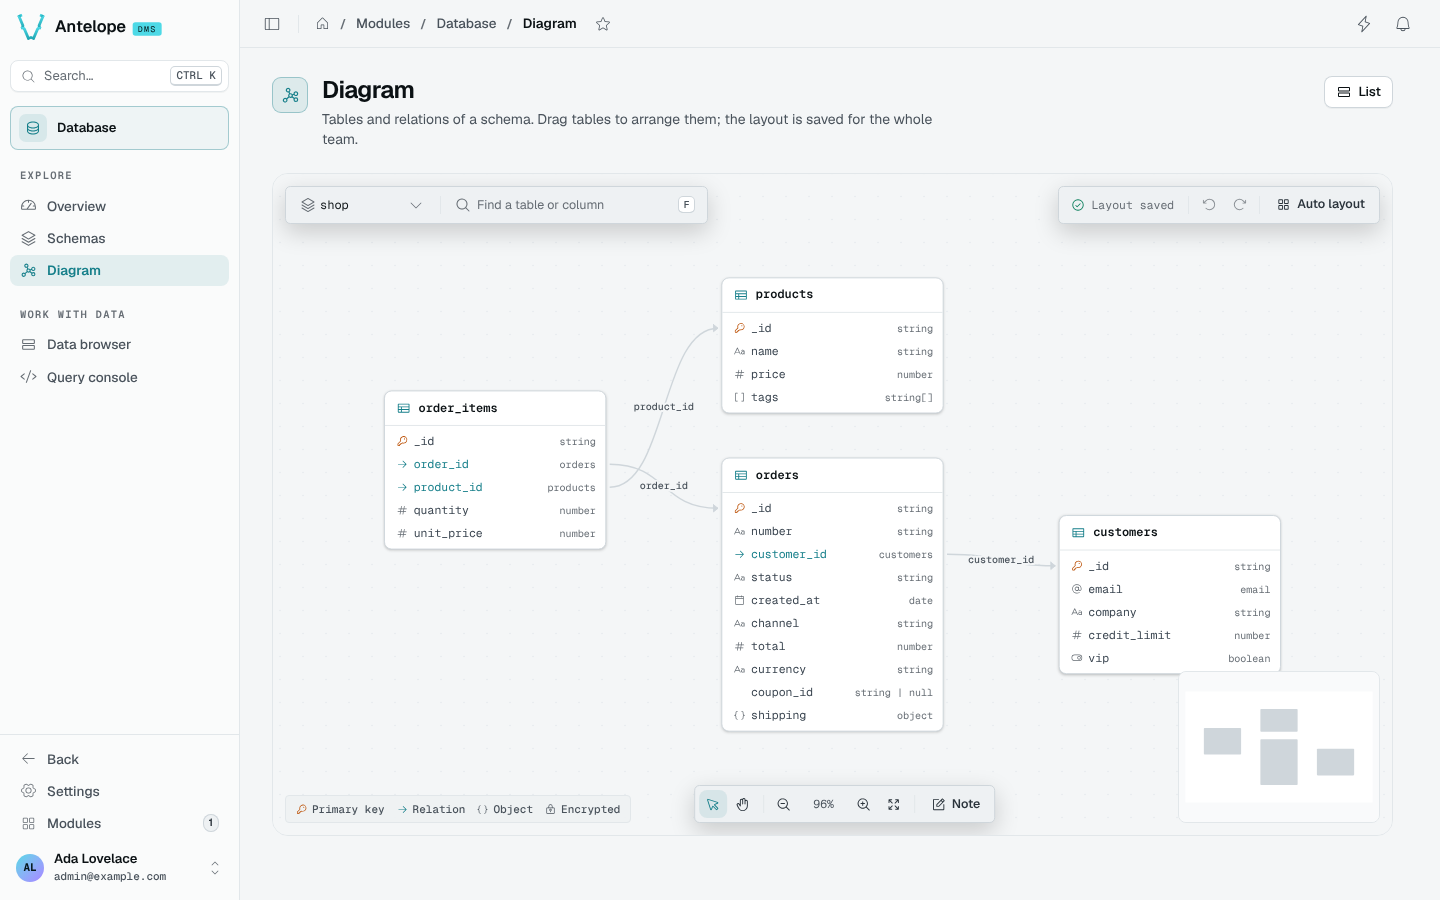Open the shop schema dropdown
This screenshot has height=900, width=1440.
tap(362, 205)
